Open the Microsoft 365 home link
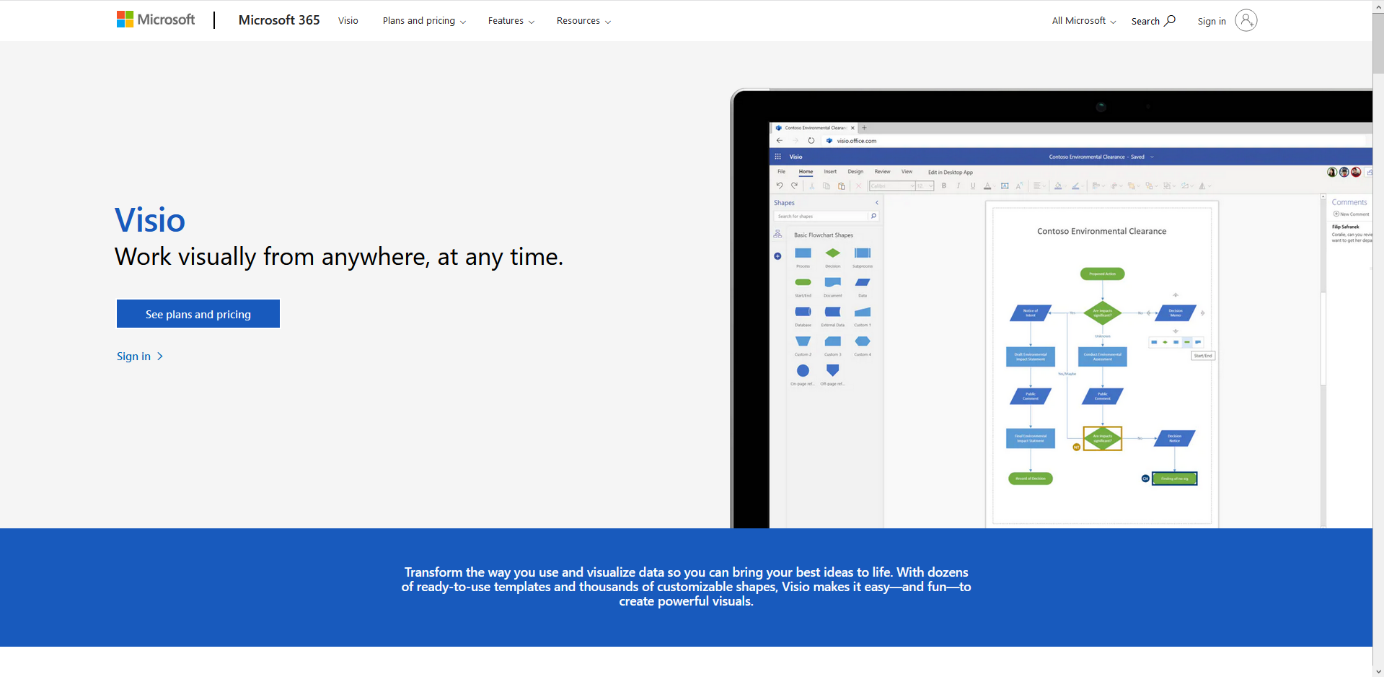The image size is (1384, 677). [x=279, y=20]
